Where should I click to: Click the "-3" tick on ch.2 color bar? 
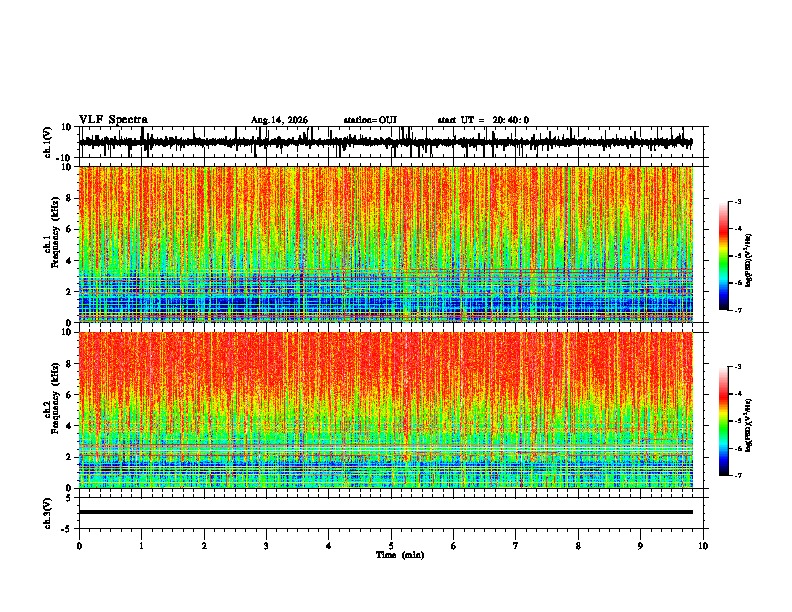(x=738, y=367)
